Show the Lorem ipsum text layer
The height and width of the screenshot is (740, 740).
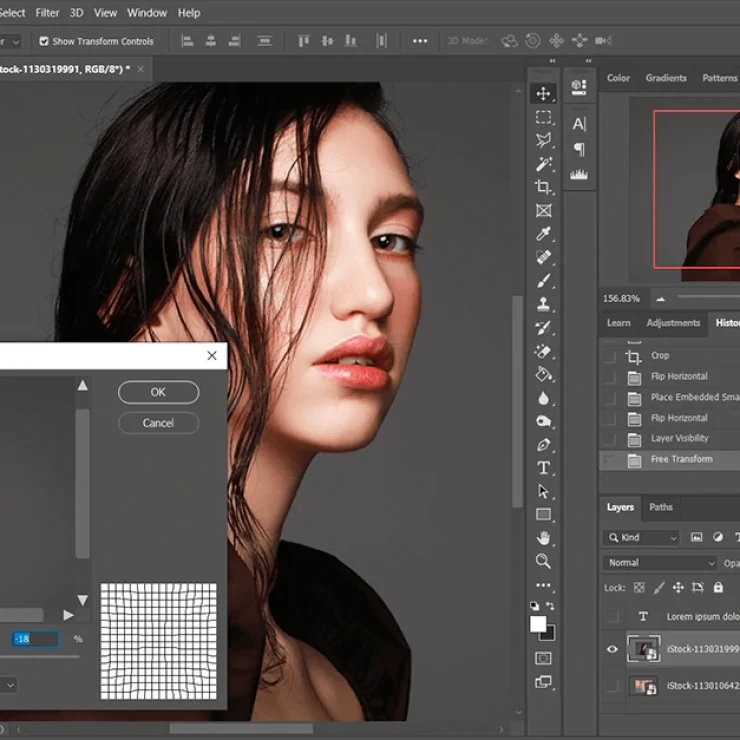(612, 616)
